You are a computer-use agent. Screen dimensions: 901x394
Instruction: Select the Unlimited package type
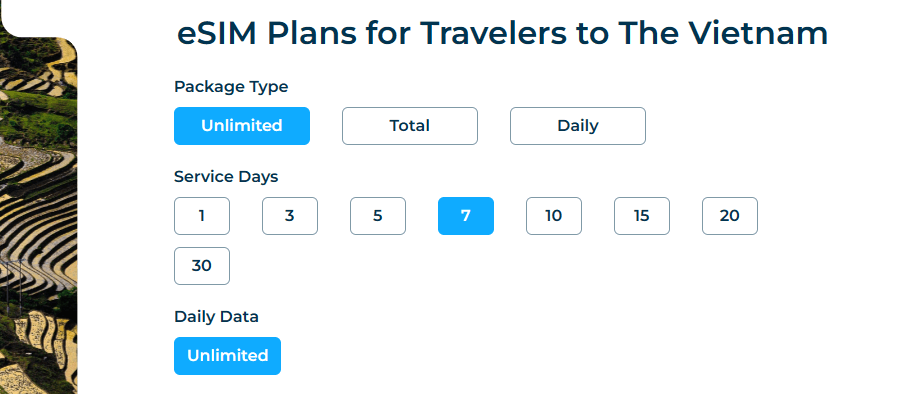pyautogui.click(x=242, y=126)
